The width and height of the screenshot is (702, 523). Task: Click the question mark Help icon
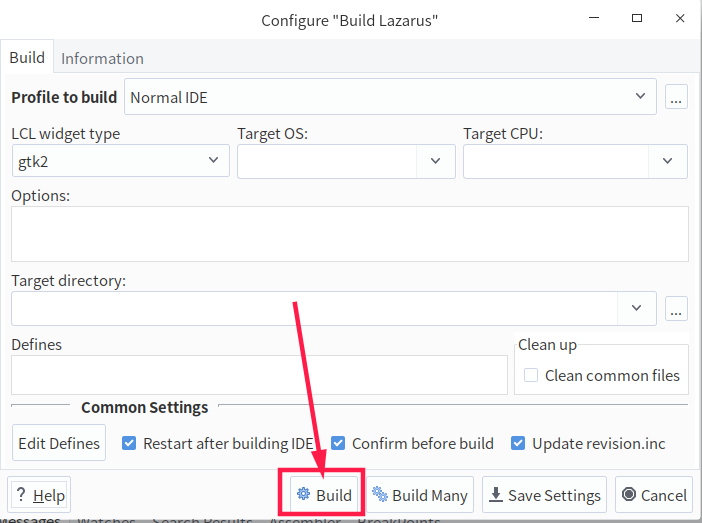[21, 494]
